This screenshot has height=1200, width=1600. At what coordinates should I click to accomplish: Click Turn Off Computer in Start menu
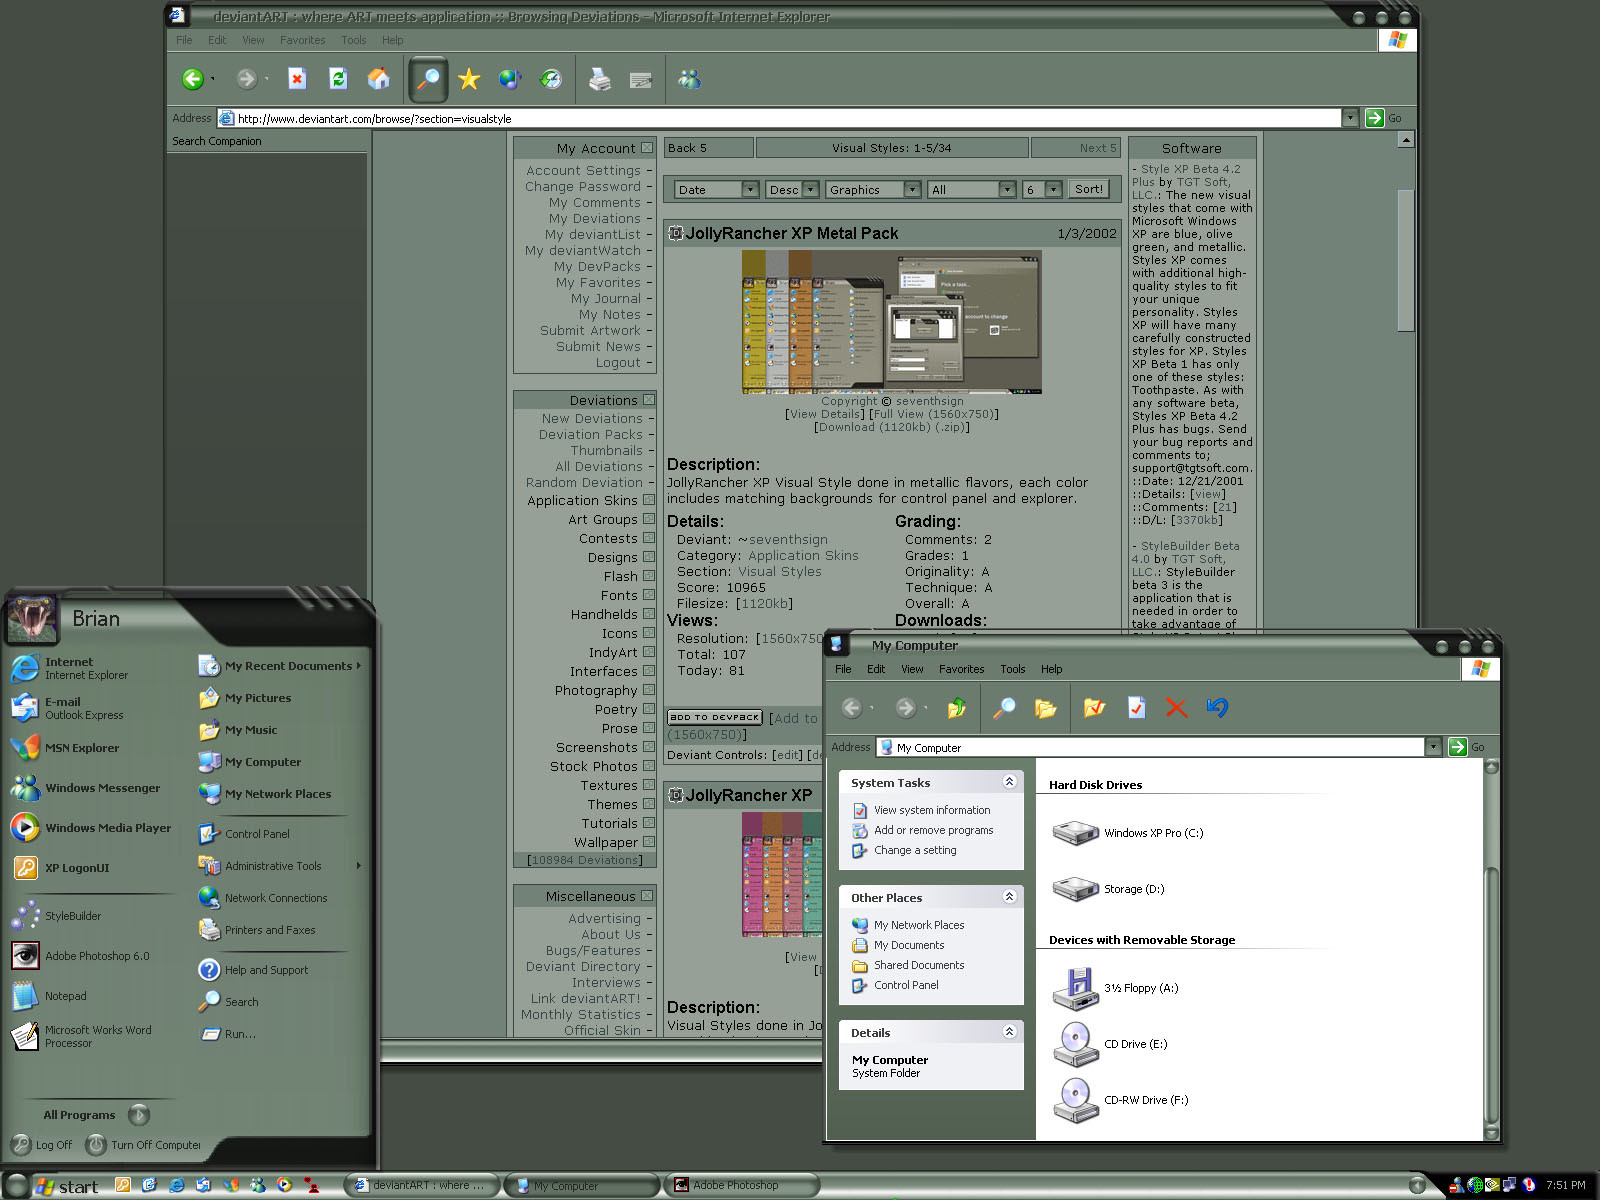(x=144, y=1145)
